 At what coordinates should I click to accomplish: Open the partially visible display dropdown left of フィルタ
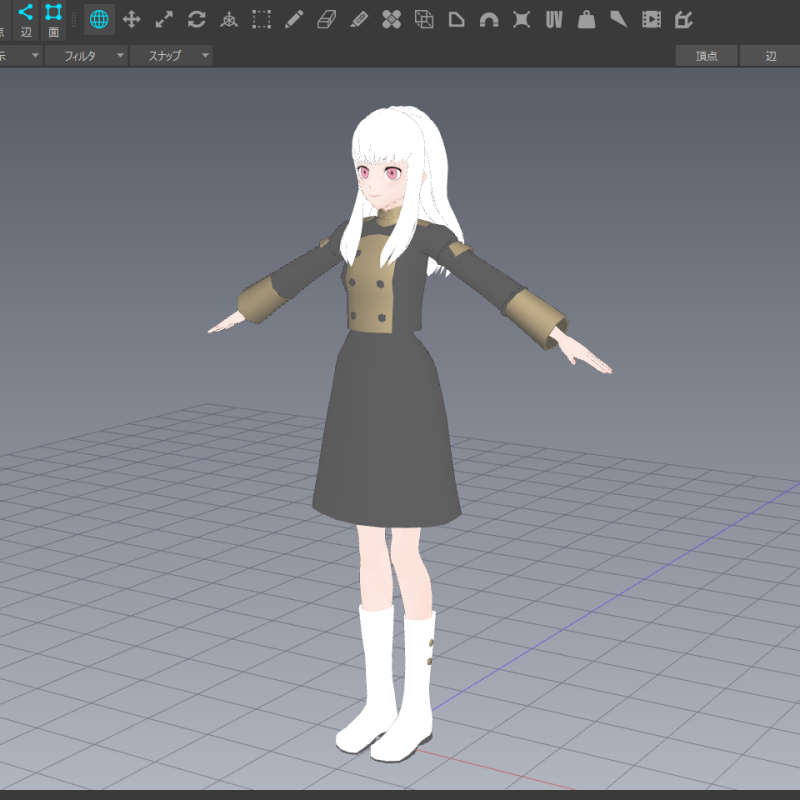[x=20, y=56]
